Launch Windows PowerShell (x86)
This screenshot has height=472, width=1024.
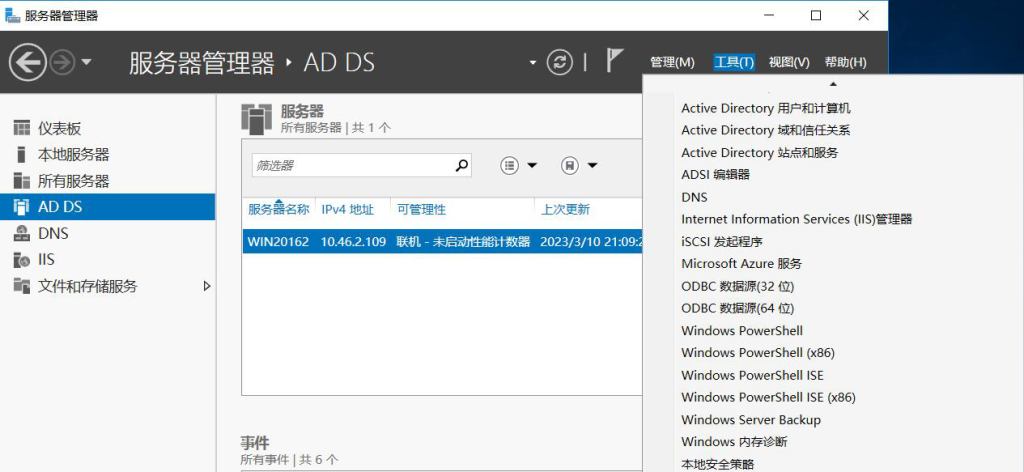click(758, 353)
